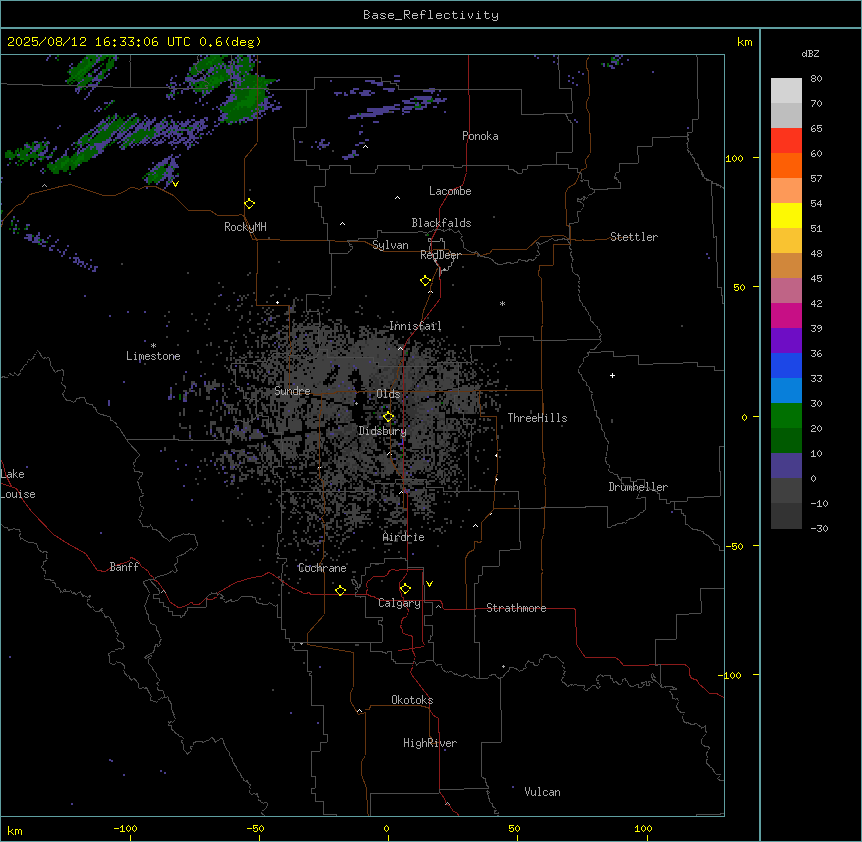Pick the white swatch between 80 and 70 dBZ
862x842 pixels.
tap(786, 91)
